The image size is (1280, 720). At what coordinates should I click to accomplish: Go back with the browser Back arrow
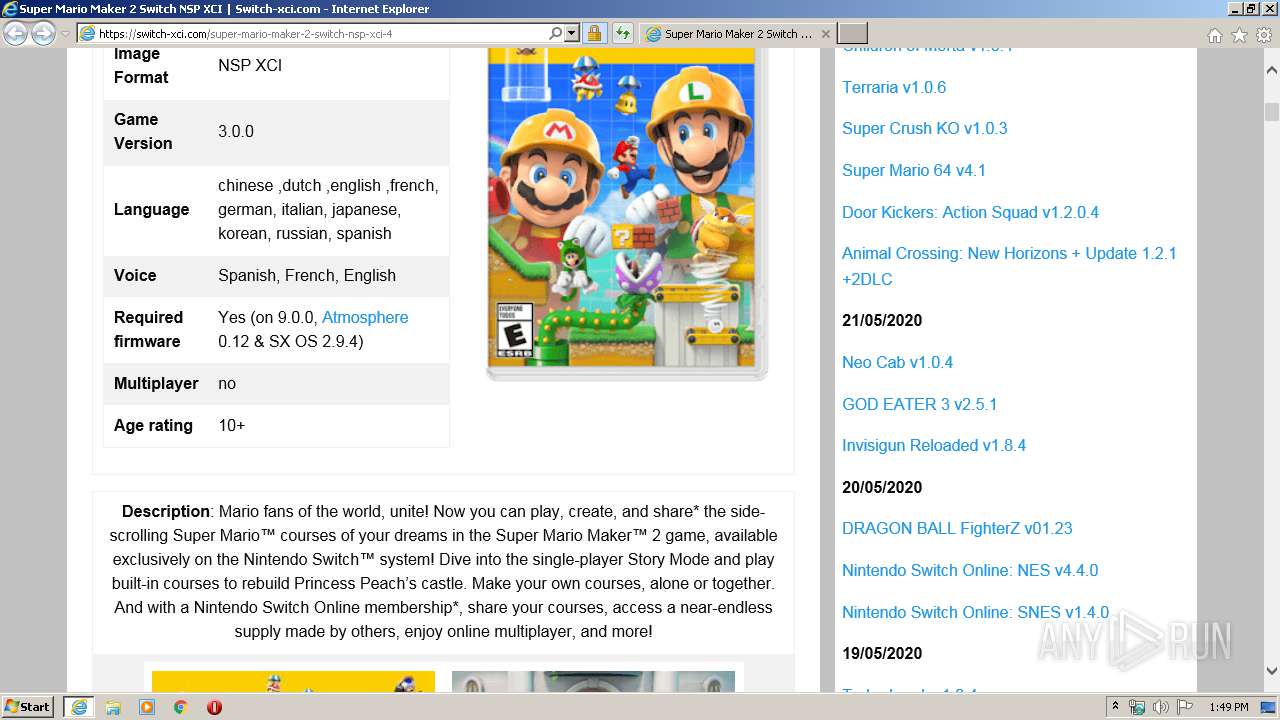(x=15, y=34)
